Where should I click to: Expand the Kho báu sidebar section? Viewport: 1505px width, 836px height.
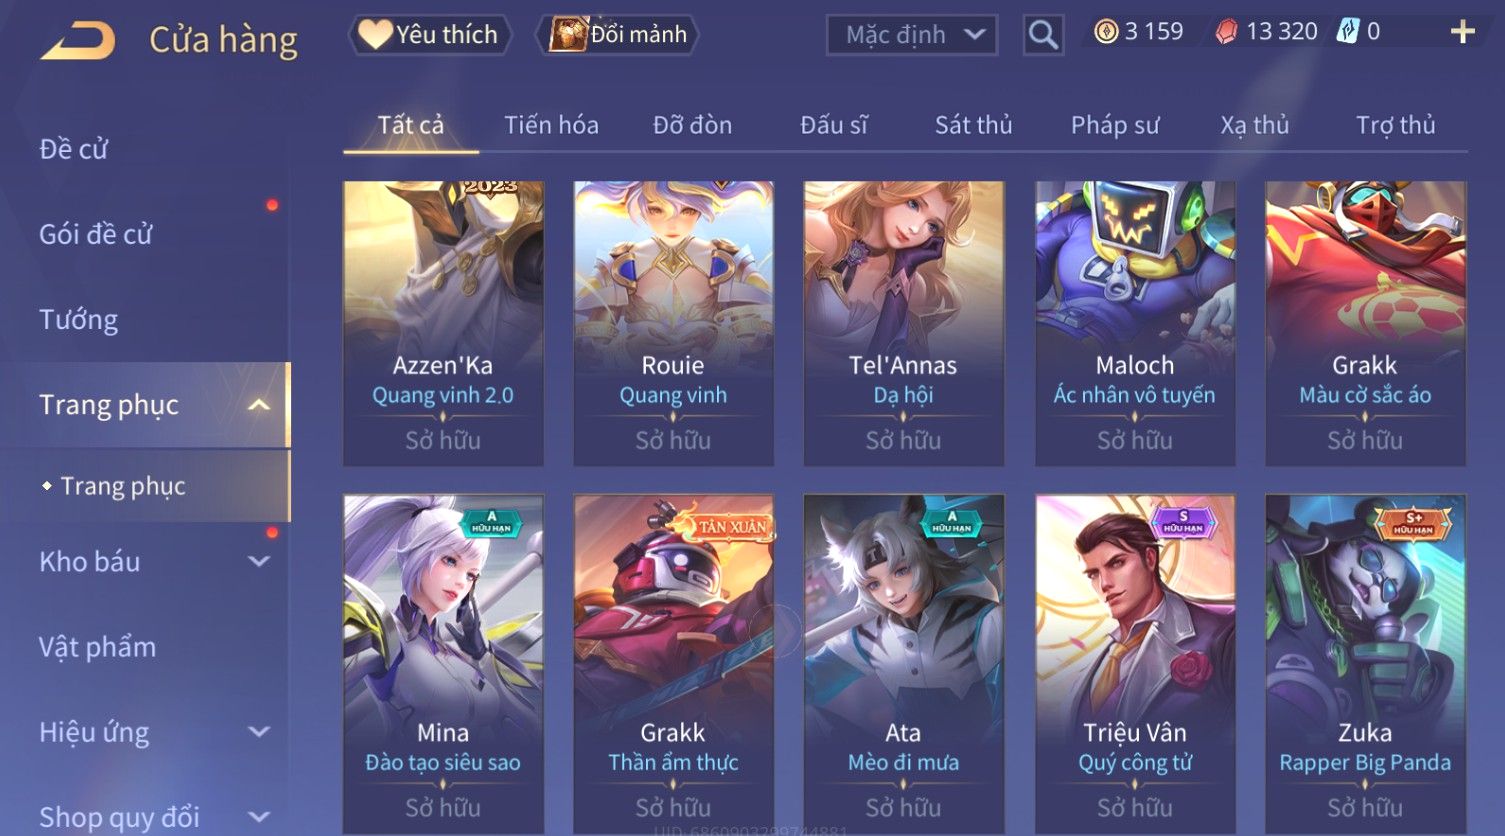[259, 562]
